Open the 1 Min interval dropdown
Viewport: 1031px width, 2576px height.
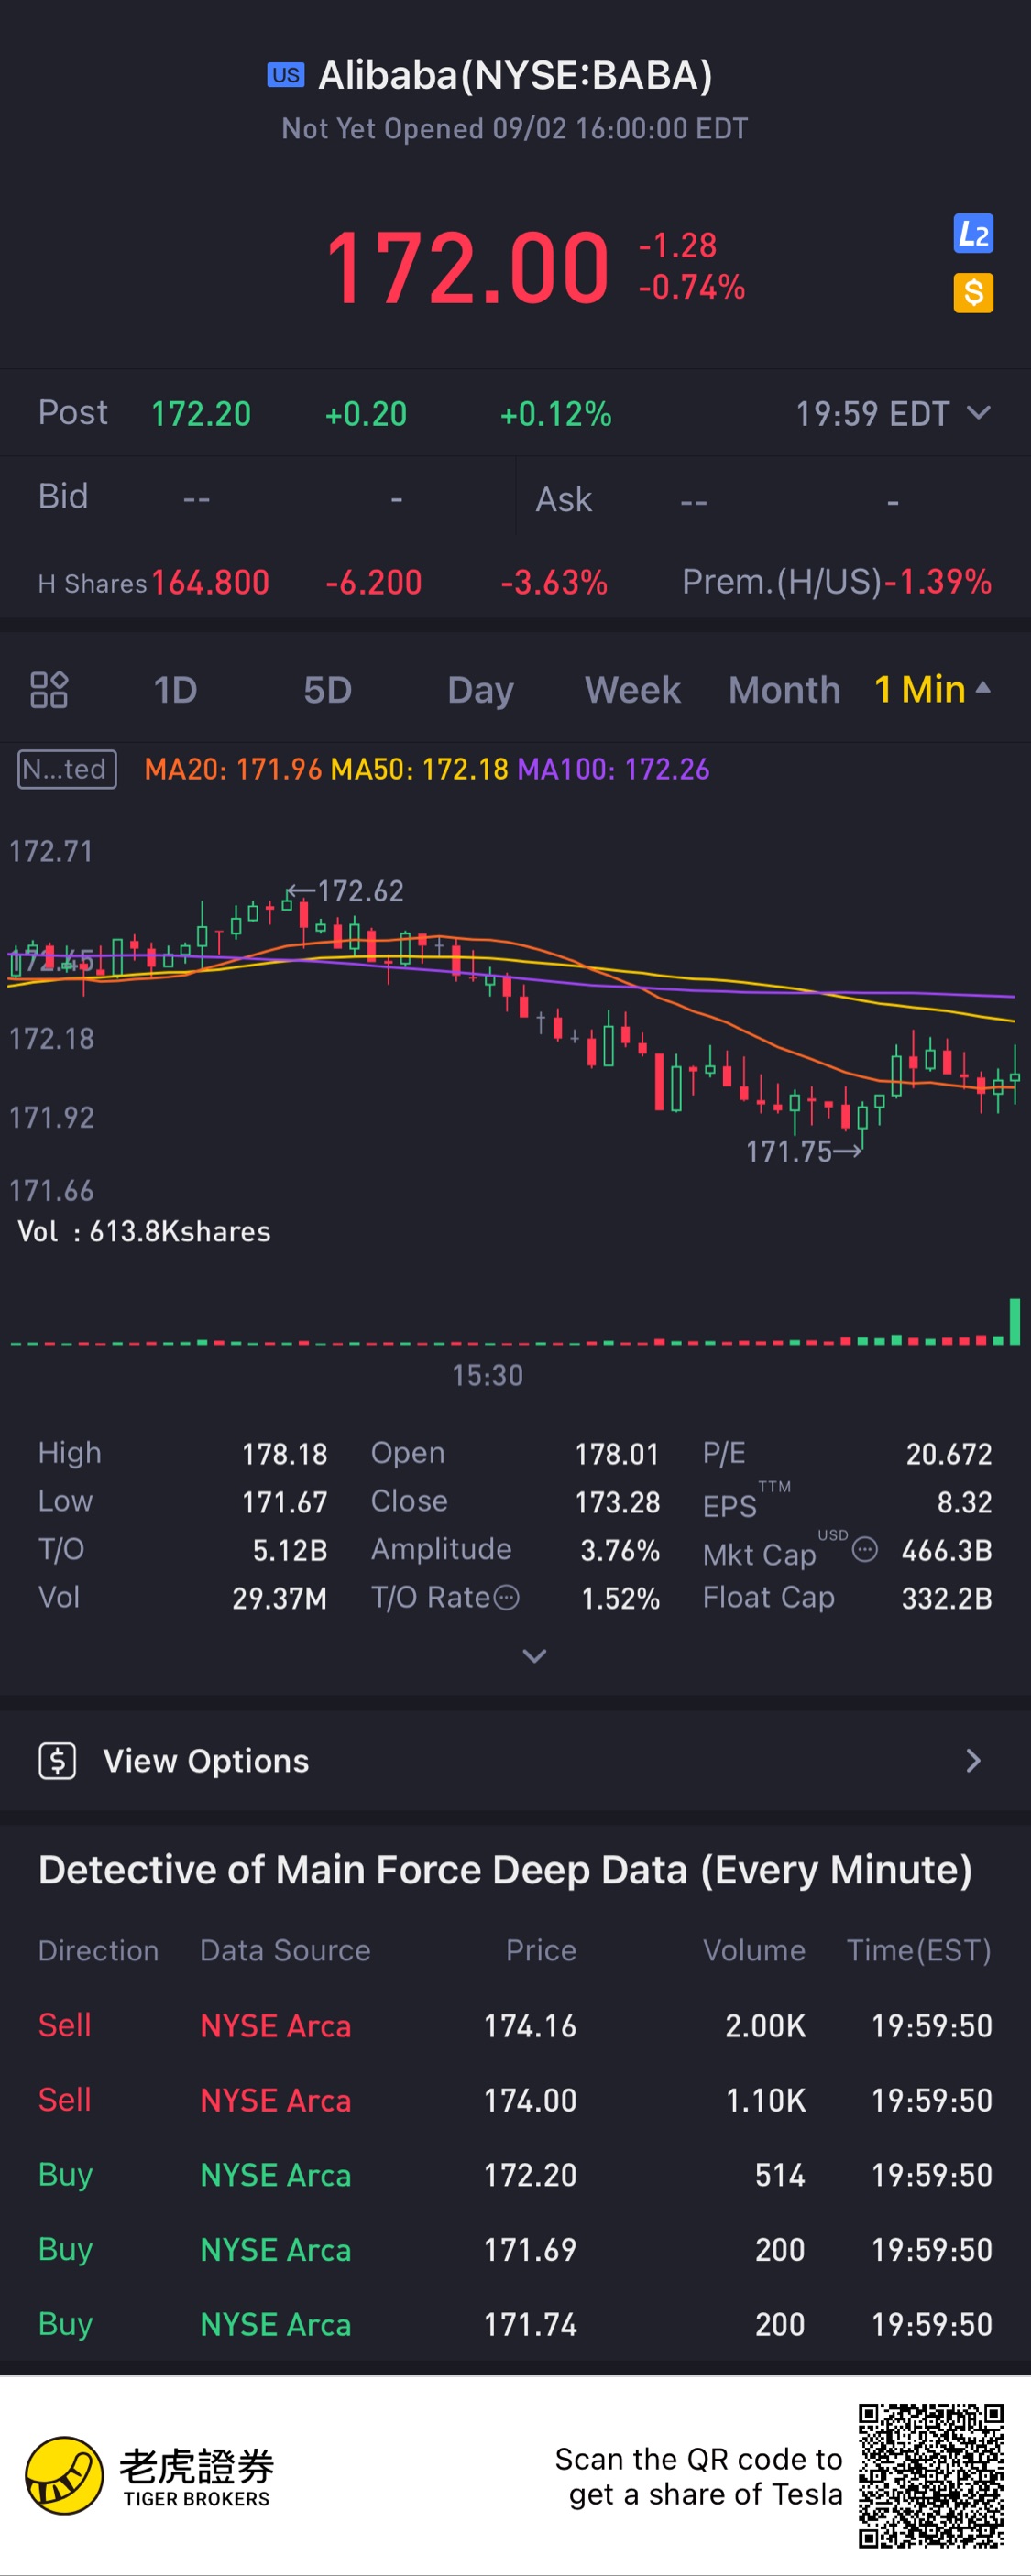[932, 689]
